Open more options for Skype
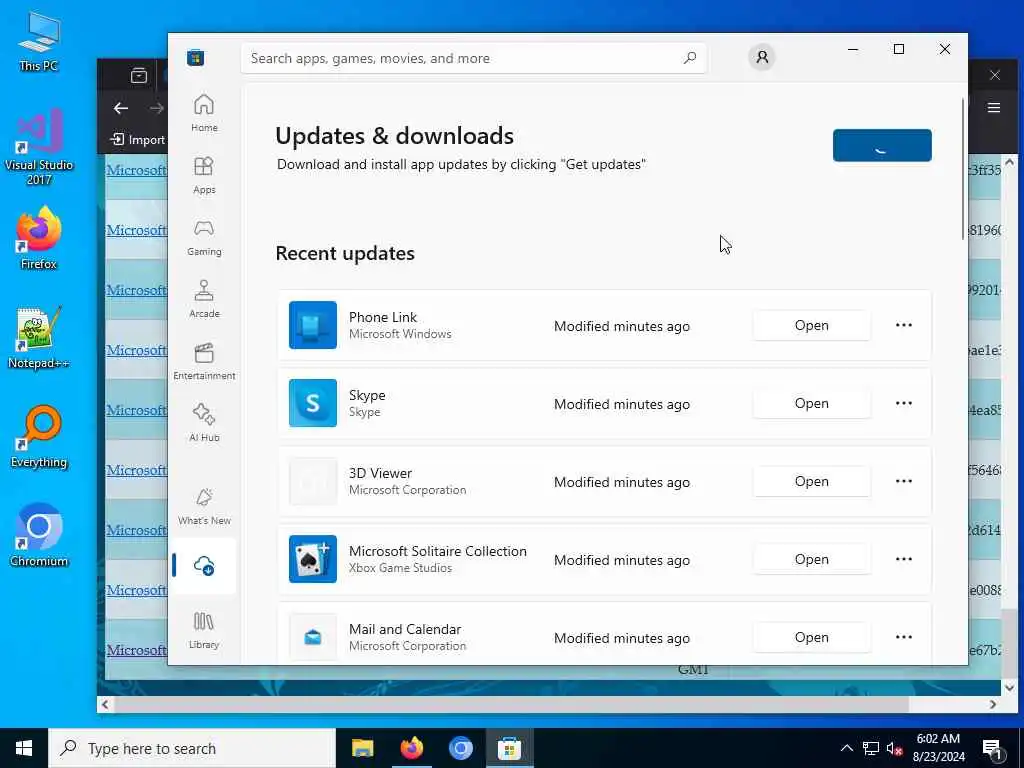The height and width of the screenshot is (768, 1024). (904, 403)
